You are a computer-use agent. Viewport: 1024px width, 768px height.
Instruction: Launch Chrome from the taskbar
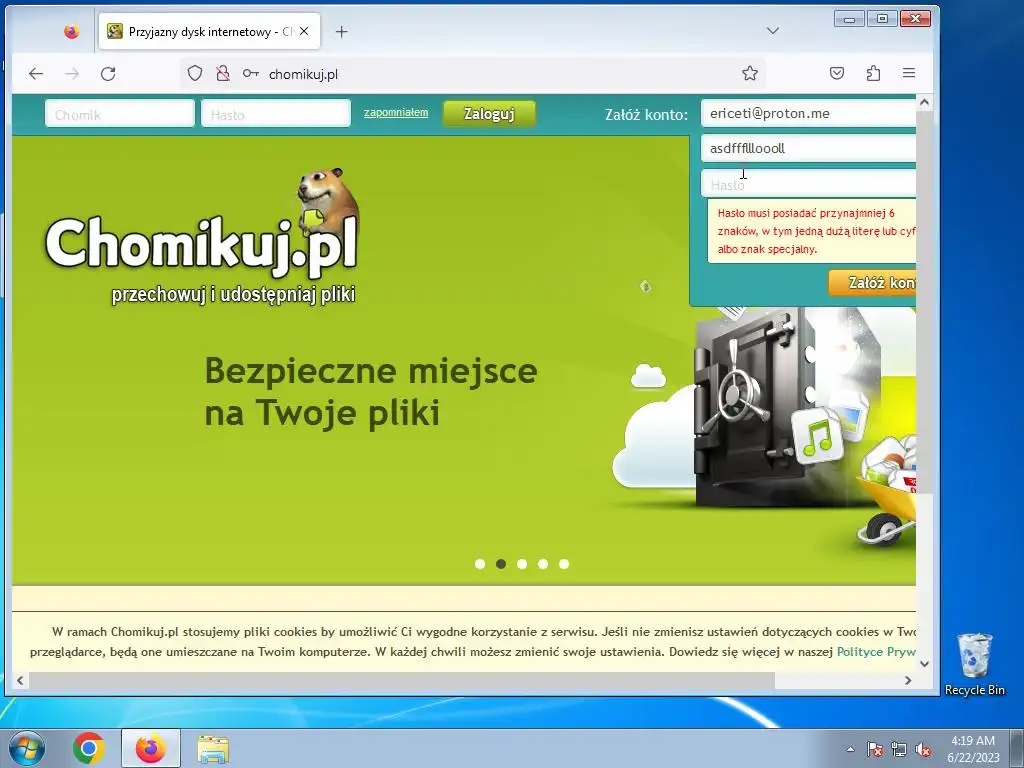89,748
